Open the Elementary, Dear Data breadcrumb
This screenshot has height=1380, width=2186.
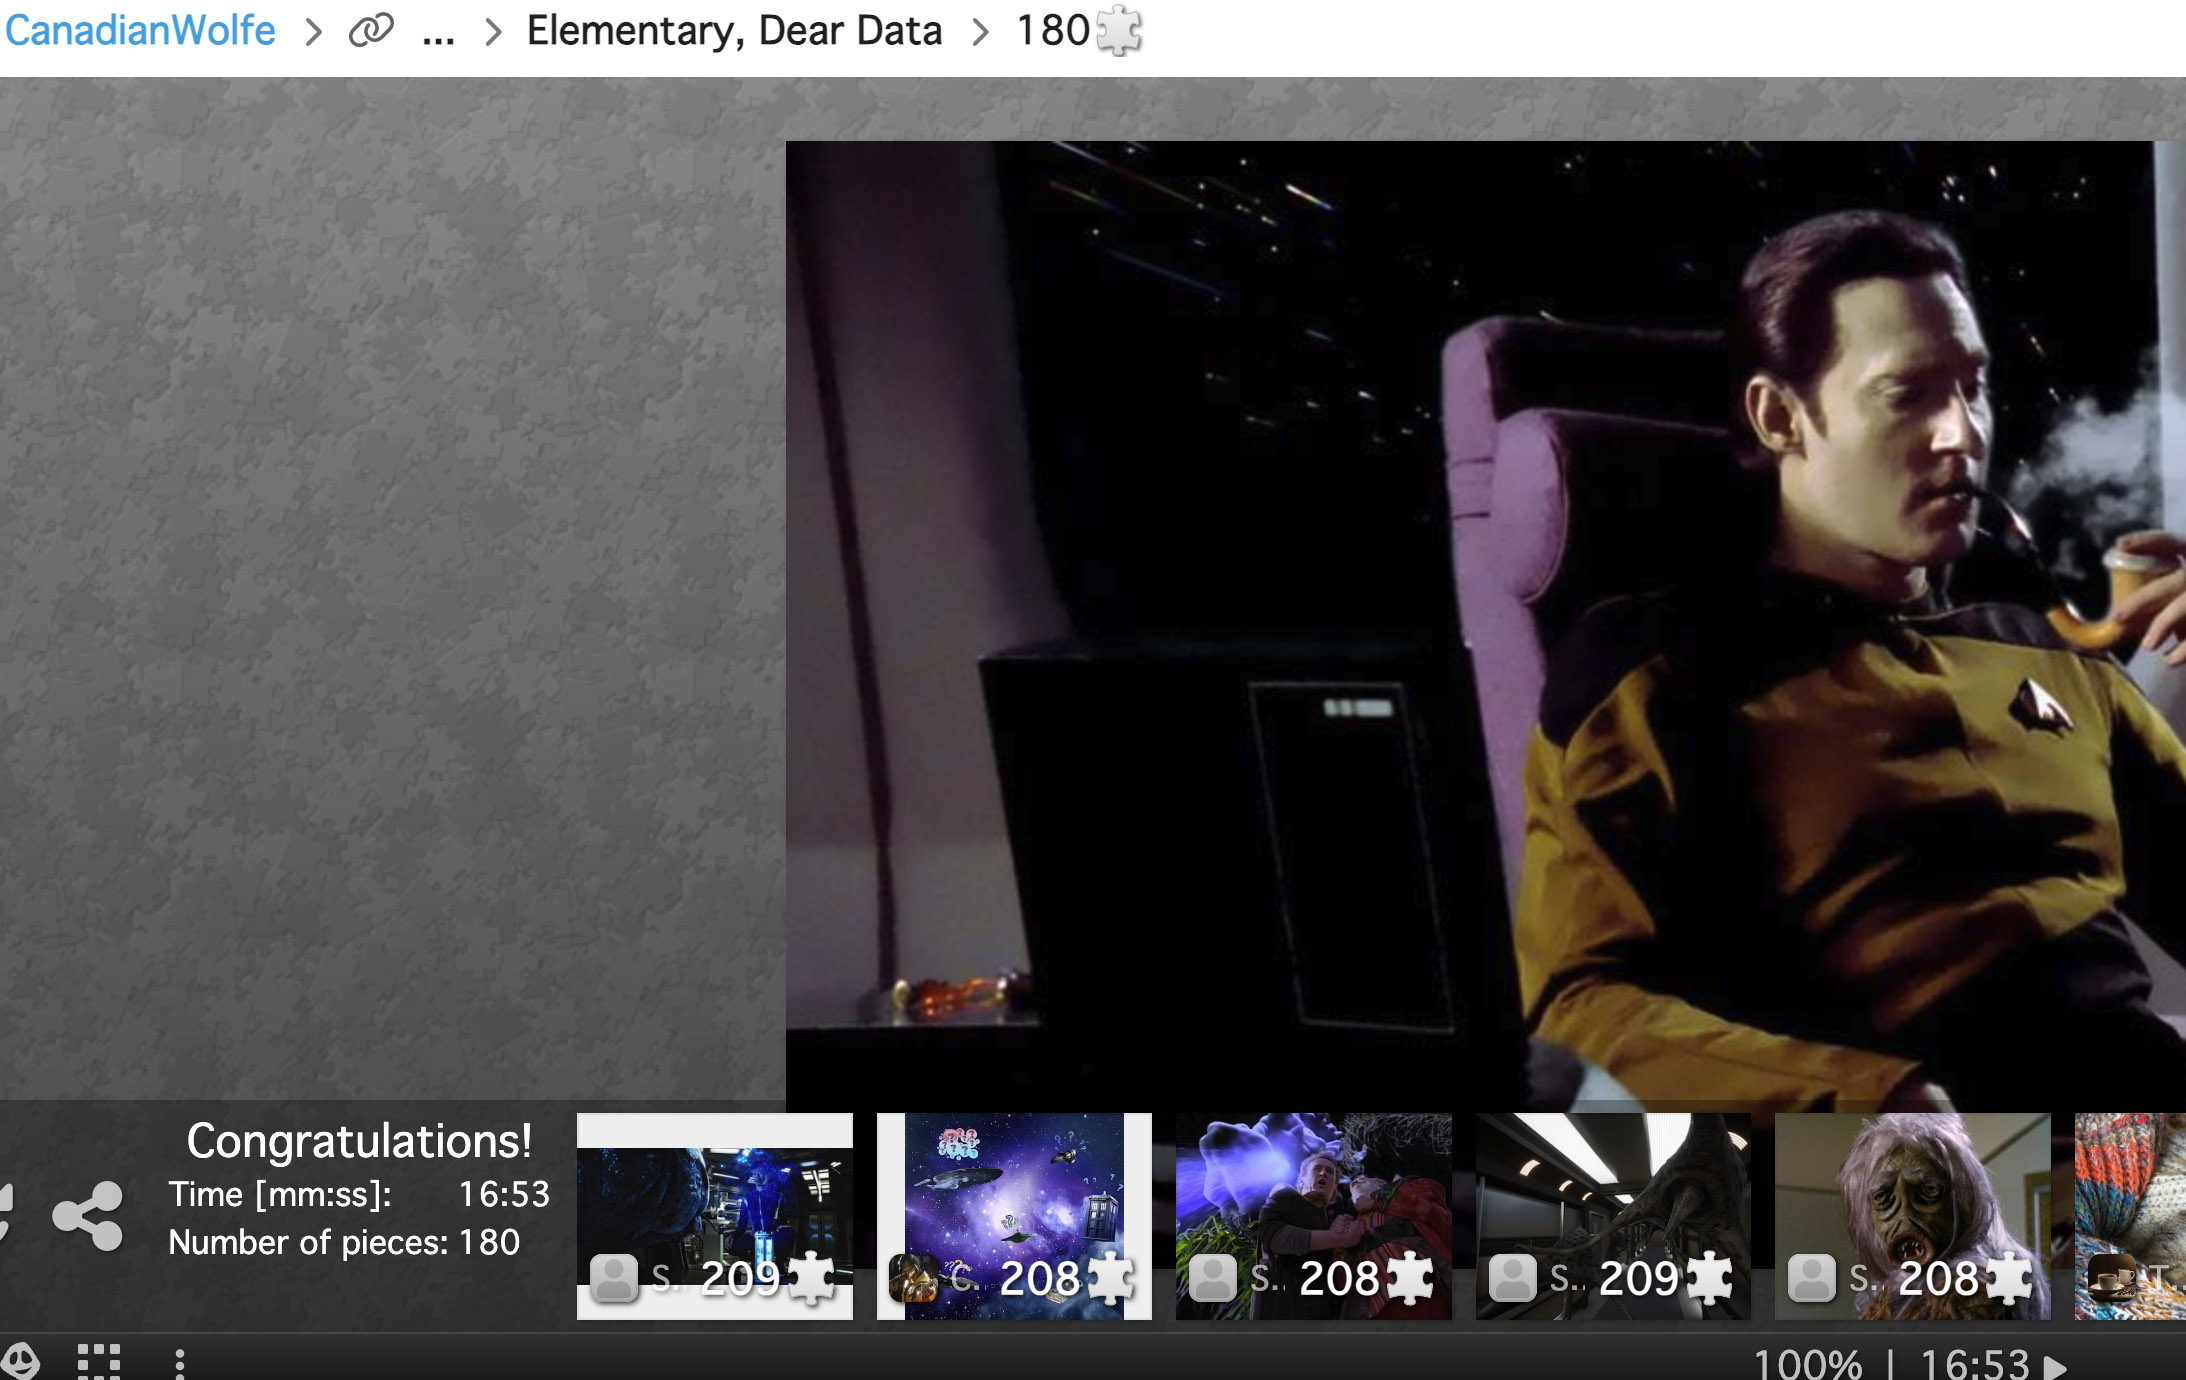734,31
